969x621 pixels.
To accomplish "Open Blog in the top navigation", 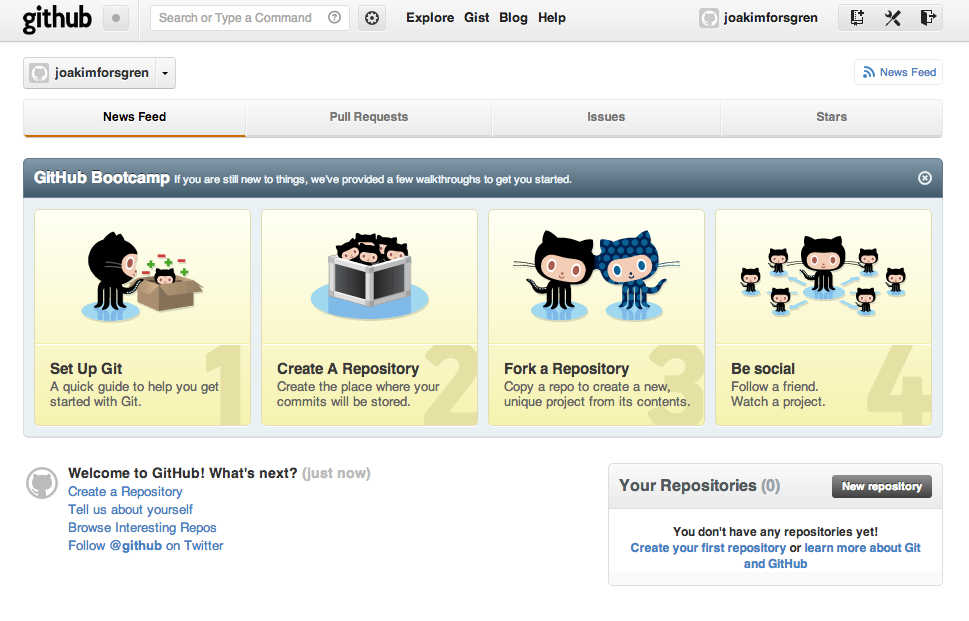I will [x=514, y=18].
